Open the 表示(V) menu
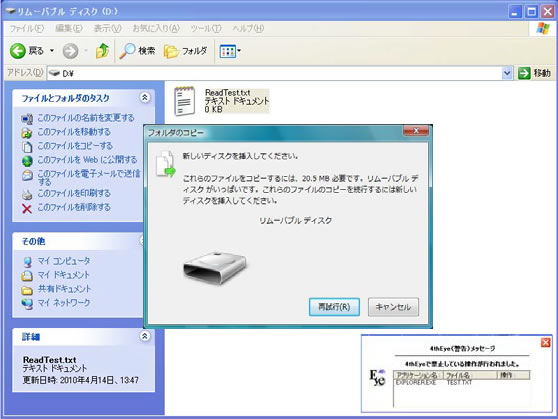The image size is (558, 419). click(x=107, y=28)
